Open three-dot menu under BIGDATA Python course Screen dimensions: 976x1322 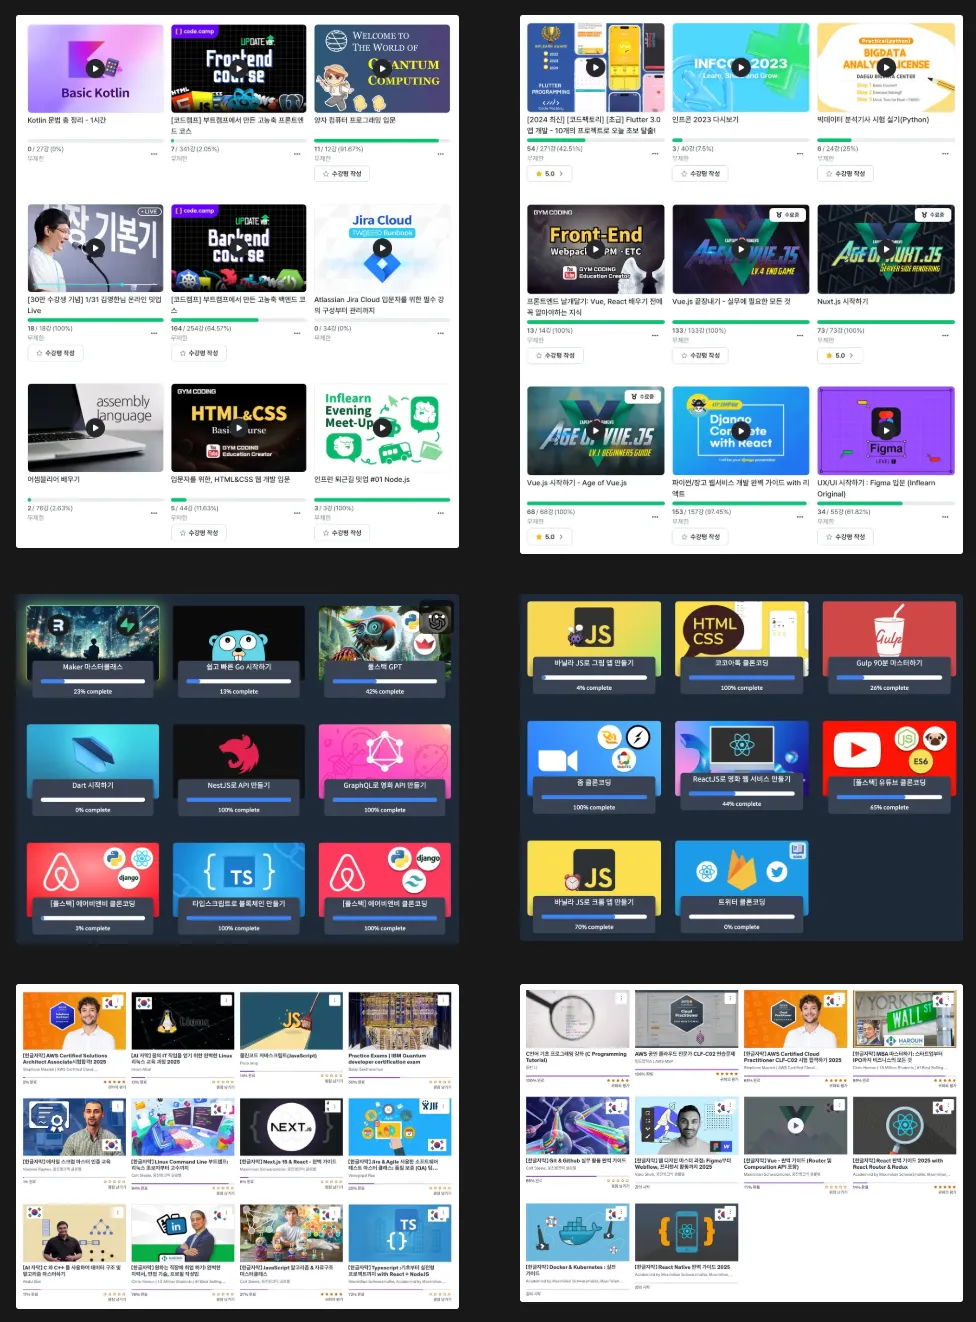click(945, 154)
